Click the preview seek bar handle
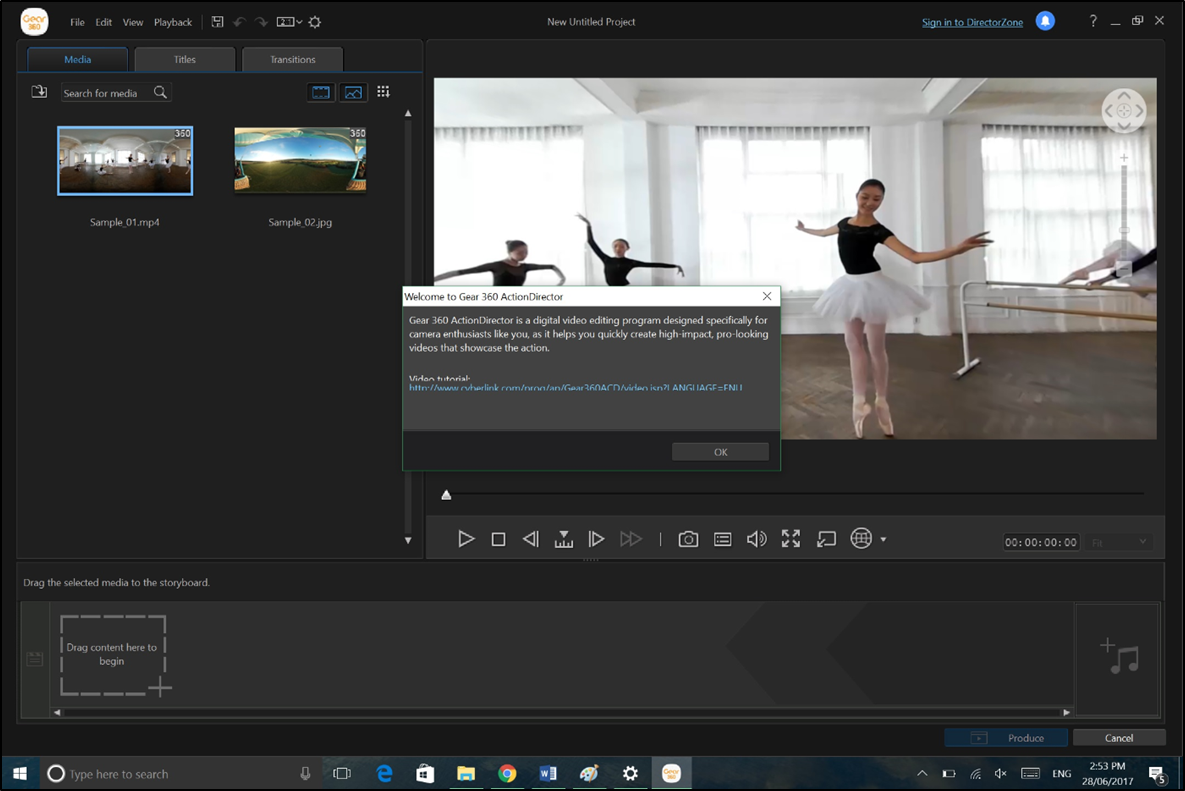The width and height of the screenshot is (1185, 791). click(446, 495)
